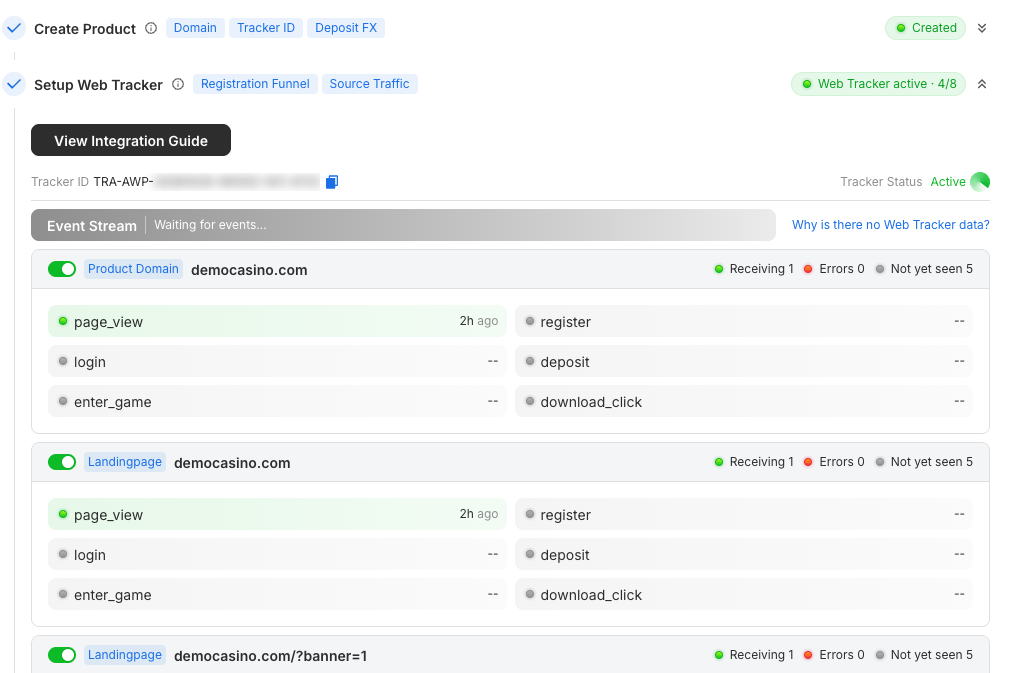Screen dimensions: 1011x673
Task: Click the Create Product info icon
Action: click(x=151, y=28)
